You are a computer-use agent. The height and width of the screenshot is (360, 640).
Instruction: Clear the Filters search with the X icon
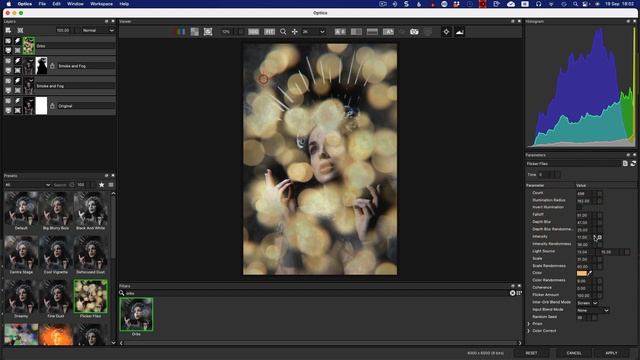click(x=512, y=293)
